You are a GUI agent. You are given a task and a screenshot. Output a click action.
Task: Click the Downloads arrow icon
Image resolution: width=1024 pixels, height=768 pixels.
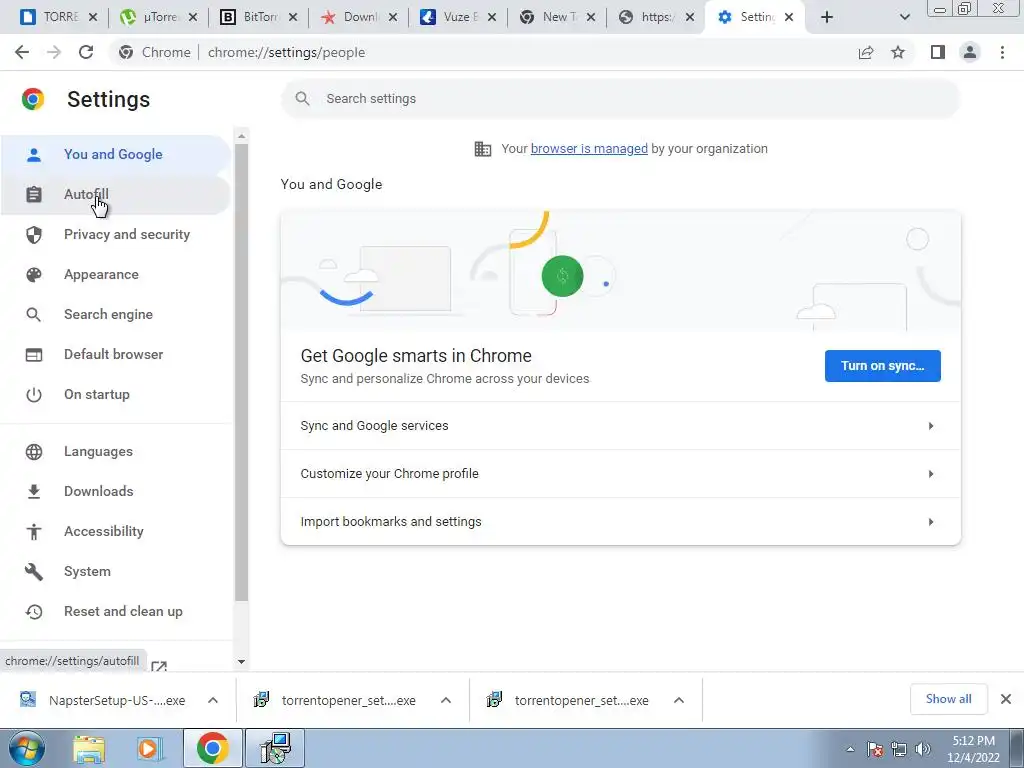[33, 492]
